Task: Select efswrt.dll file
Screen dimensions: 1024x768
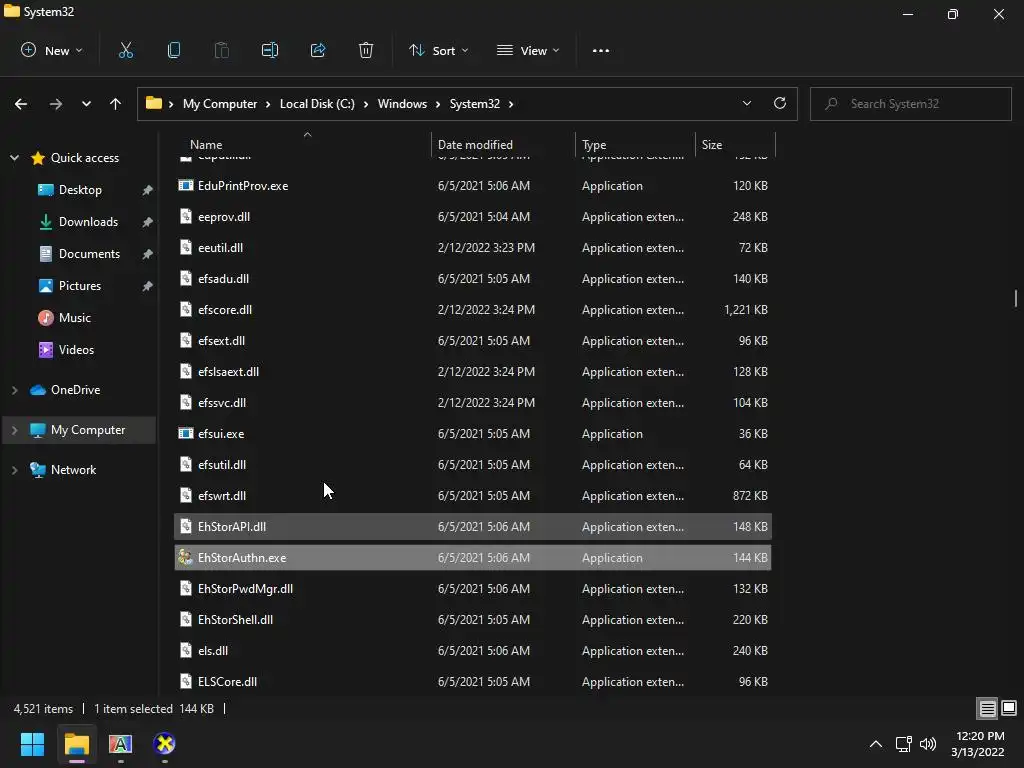Action: point(473,495)
